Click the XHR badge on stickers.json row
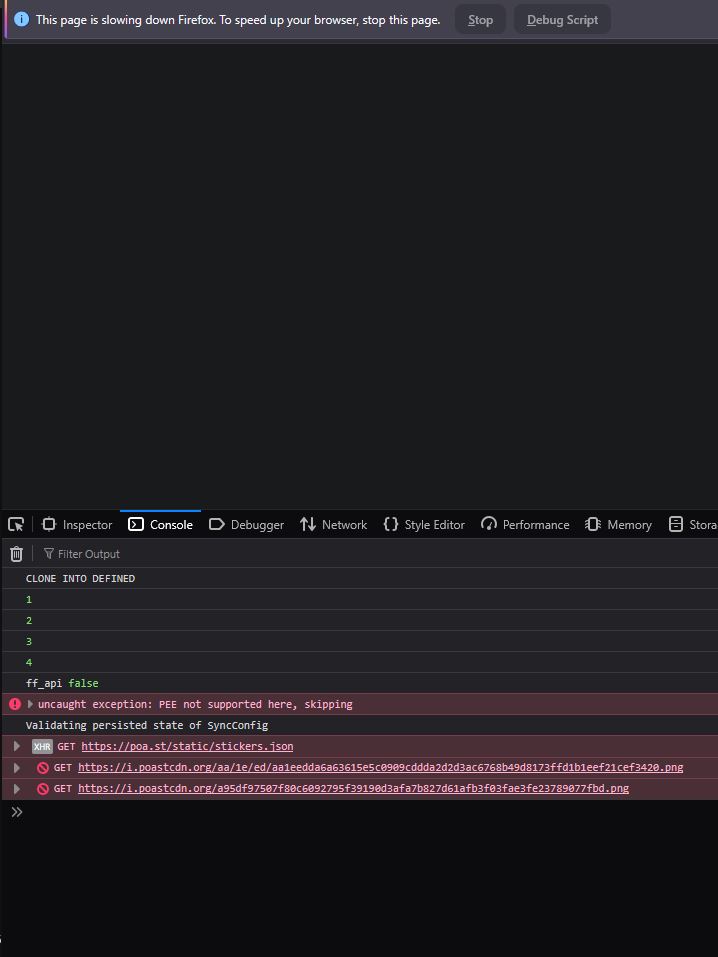Image resolution: width=718 pixels, height=957 pixels. tap(42, 746)
